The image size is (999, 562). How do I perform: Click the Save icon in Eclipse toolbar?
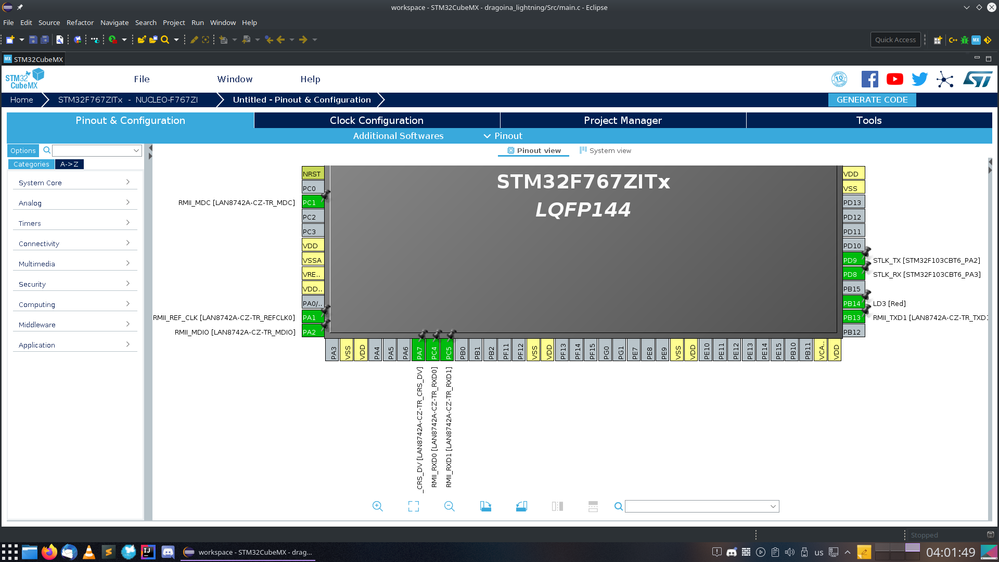pyautogui.click(x=33, y=40)
